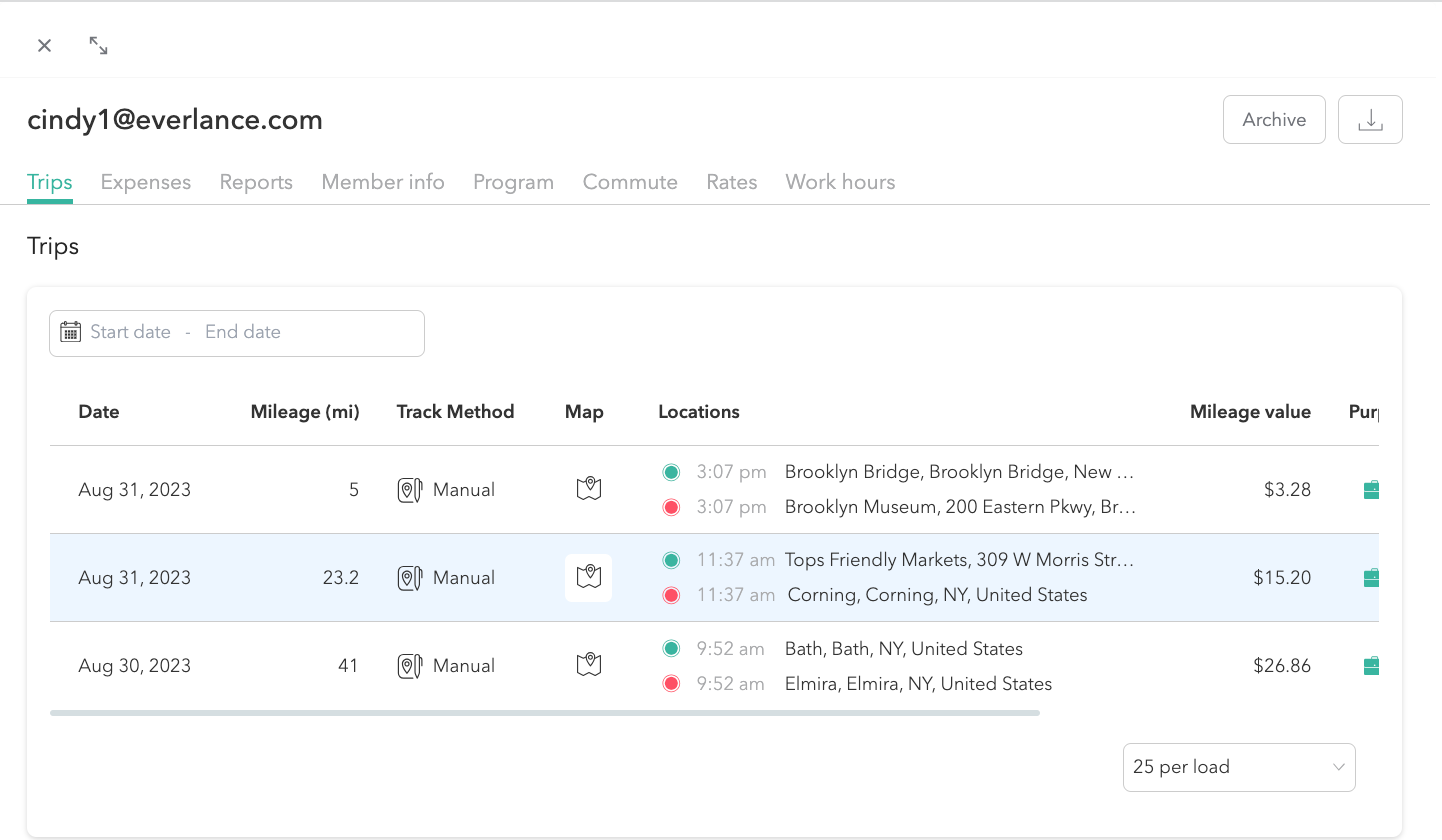Viewport: 1442px width, 840px height.
Task: Open map for the Brooklyn Bridge trip
Action: tap(589, 489)
